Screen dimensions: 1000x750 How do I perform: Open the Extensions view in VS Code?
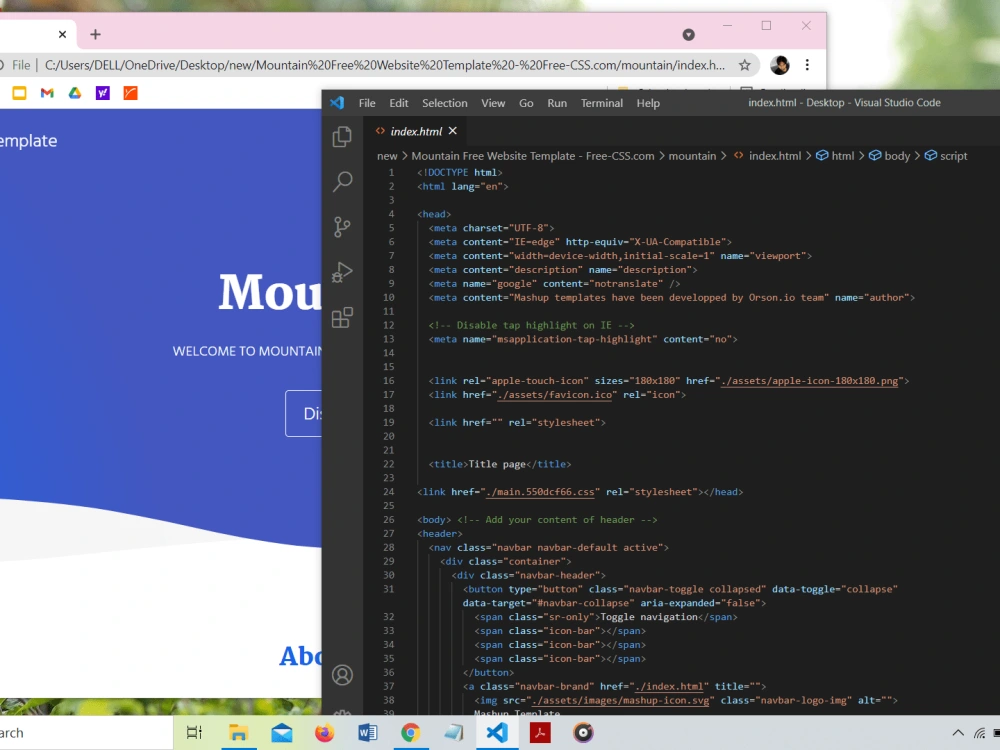click(342, 318)
